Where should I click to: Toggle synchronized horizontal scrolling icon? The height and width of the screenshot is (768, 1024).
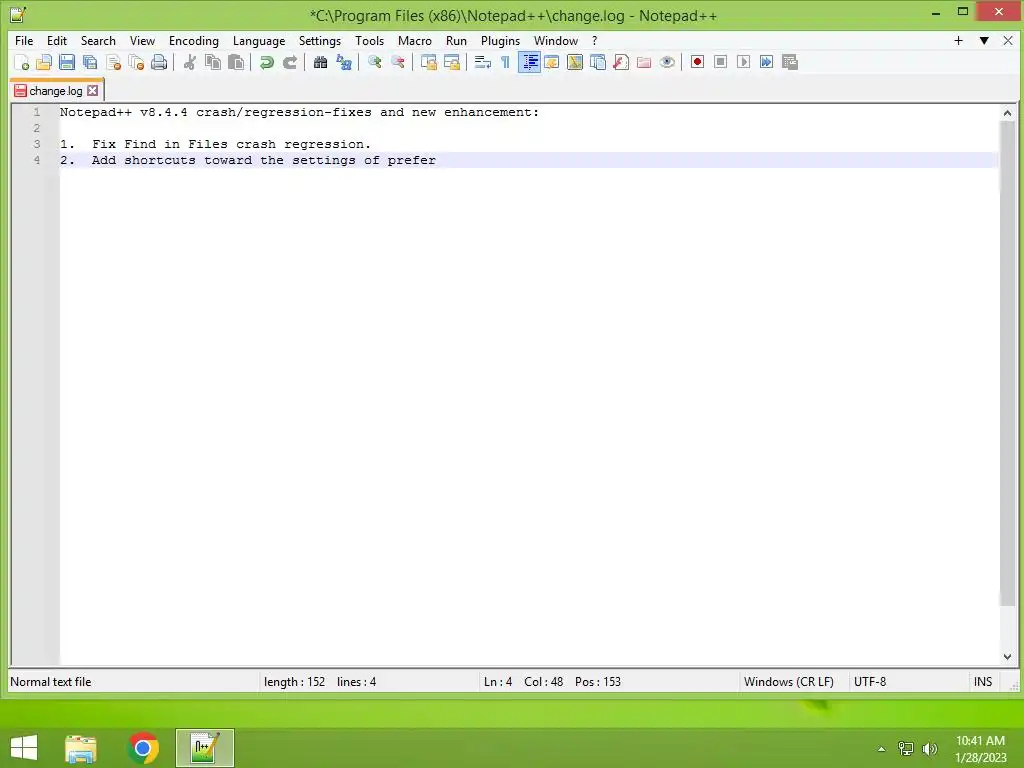(x=451, y=62)
